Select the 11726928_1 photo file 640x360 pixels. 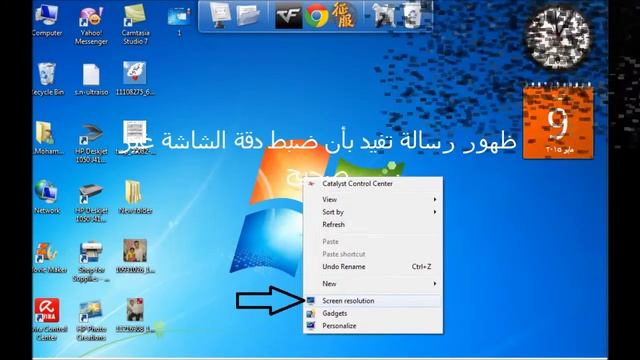[135, 315]
